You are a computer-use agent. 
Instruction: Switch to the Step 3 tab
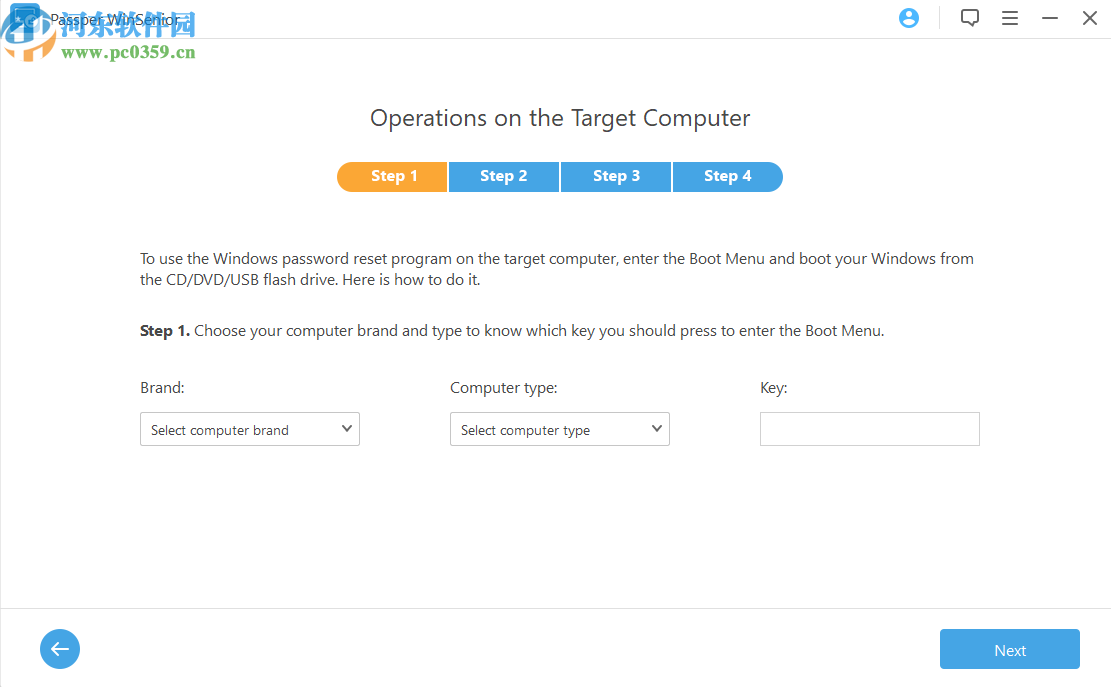coord(616,176)
